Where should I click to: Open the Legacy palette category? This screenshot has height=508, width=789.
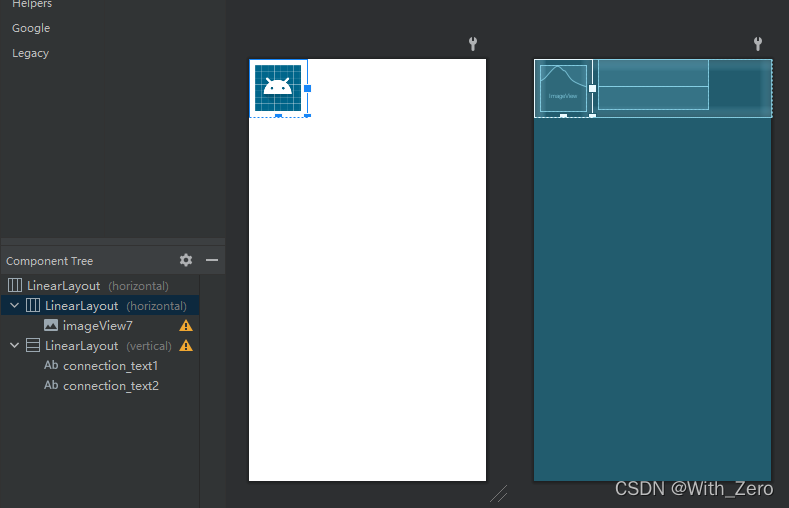(31, 53)
